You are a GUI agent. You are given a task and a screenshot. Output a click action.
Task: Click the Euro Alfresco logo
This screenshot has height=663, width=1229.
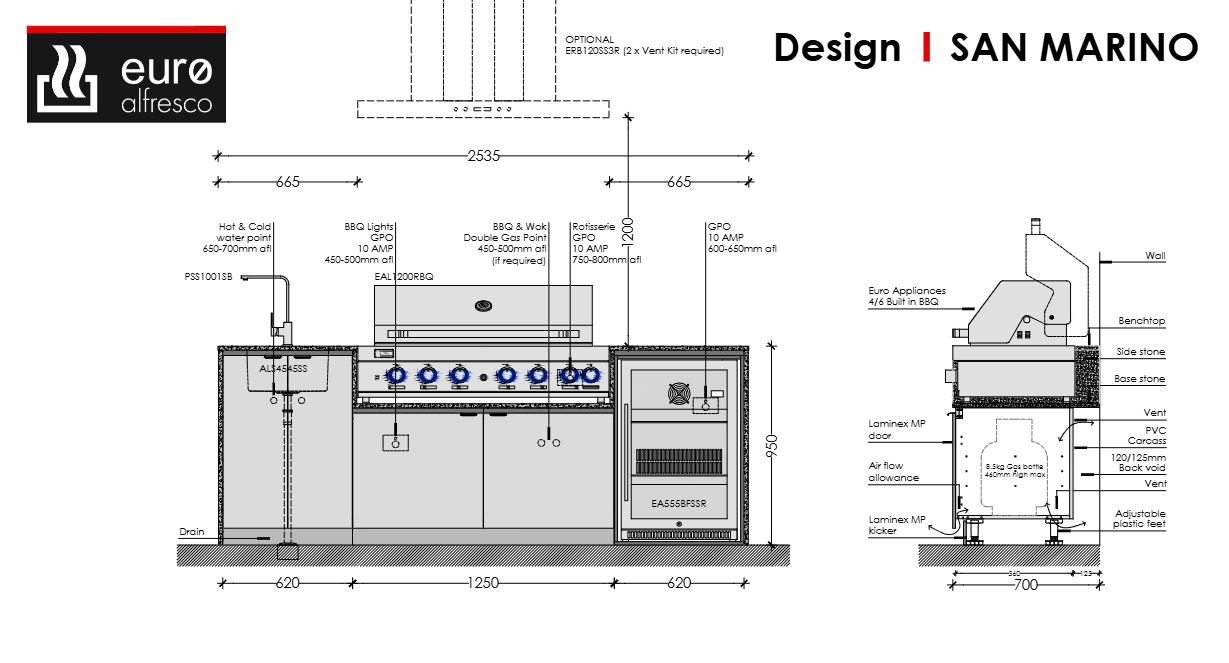point(126,75)
